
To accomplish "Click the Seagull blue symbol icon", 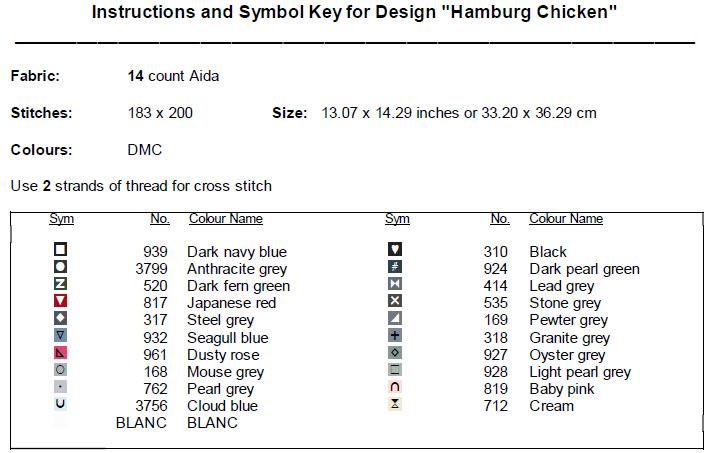I will click(61, 335).
